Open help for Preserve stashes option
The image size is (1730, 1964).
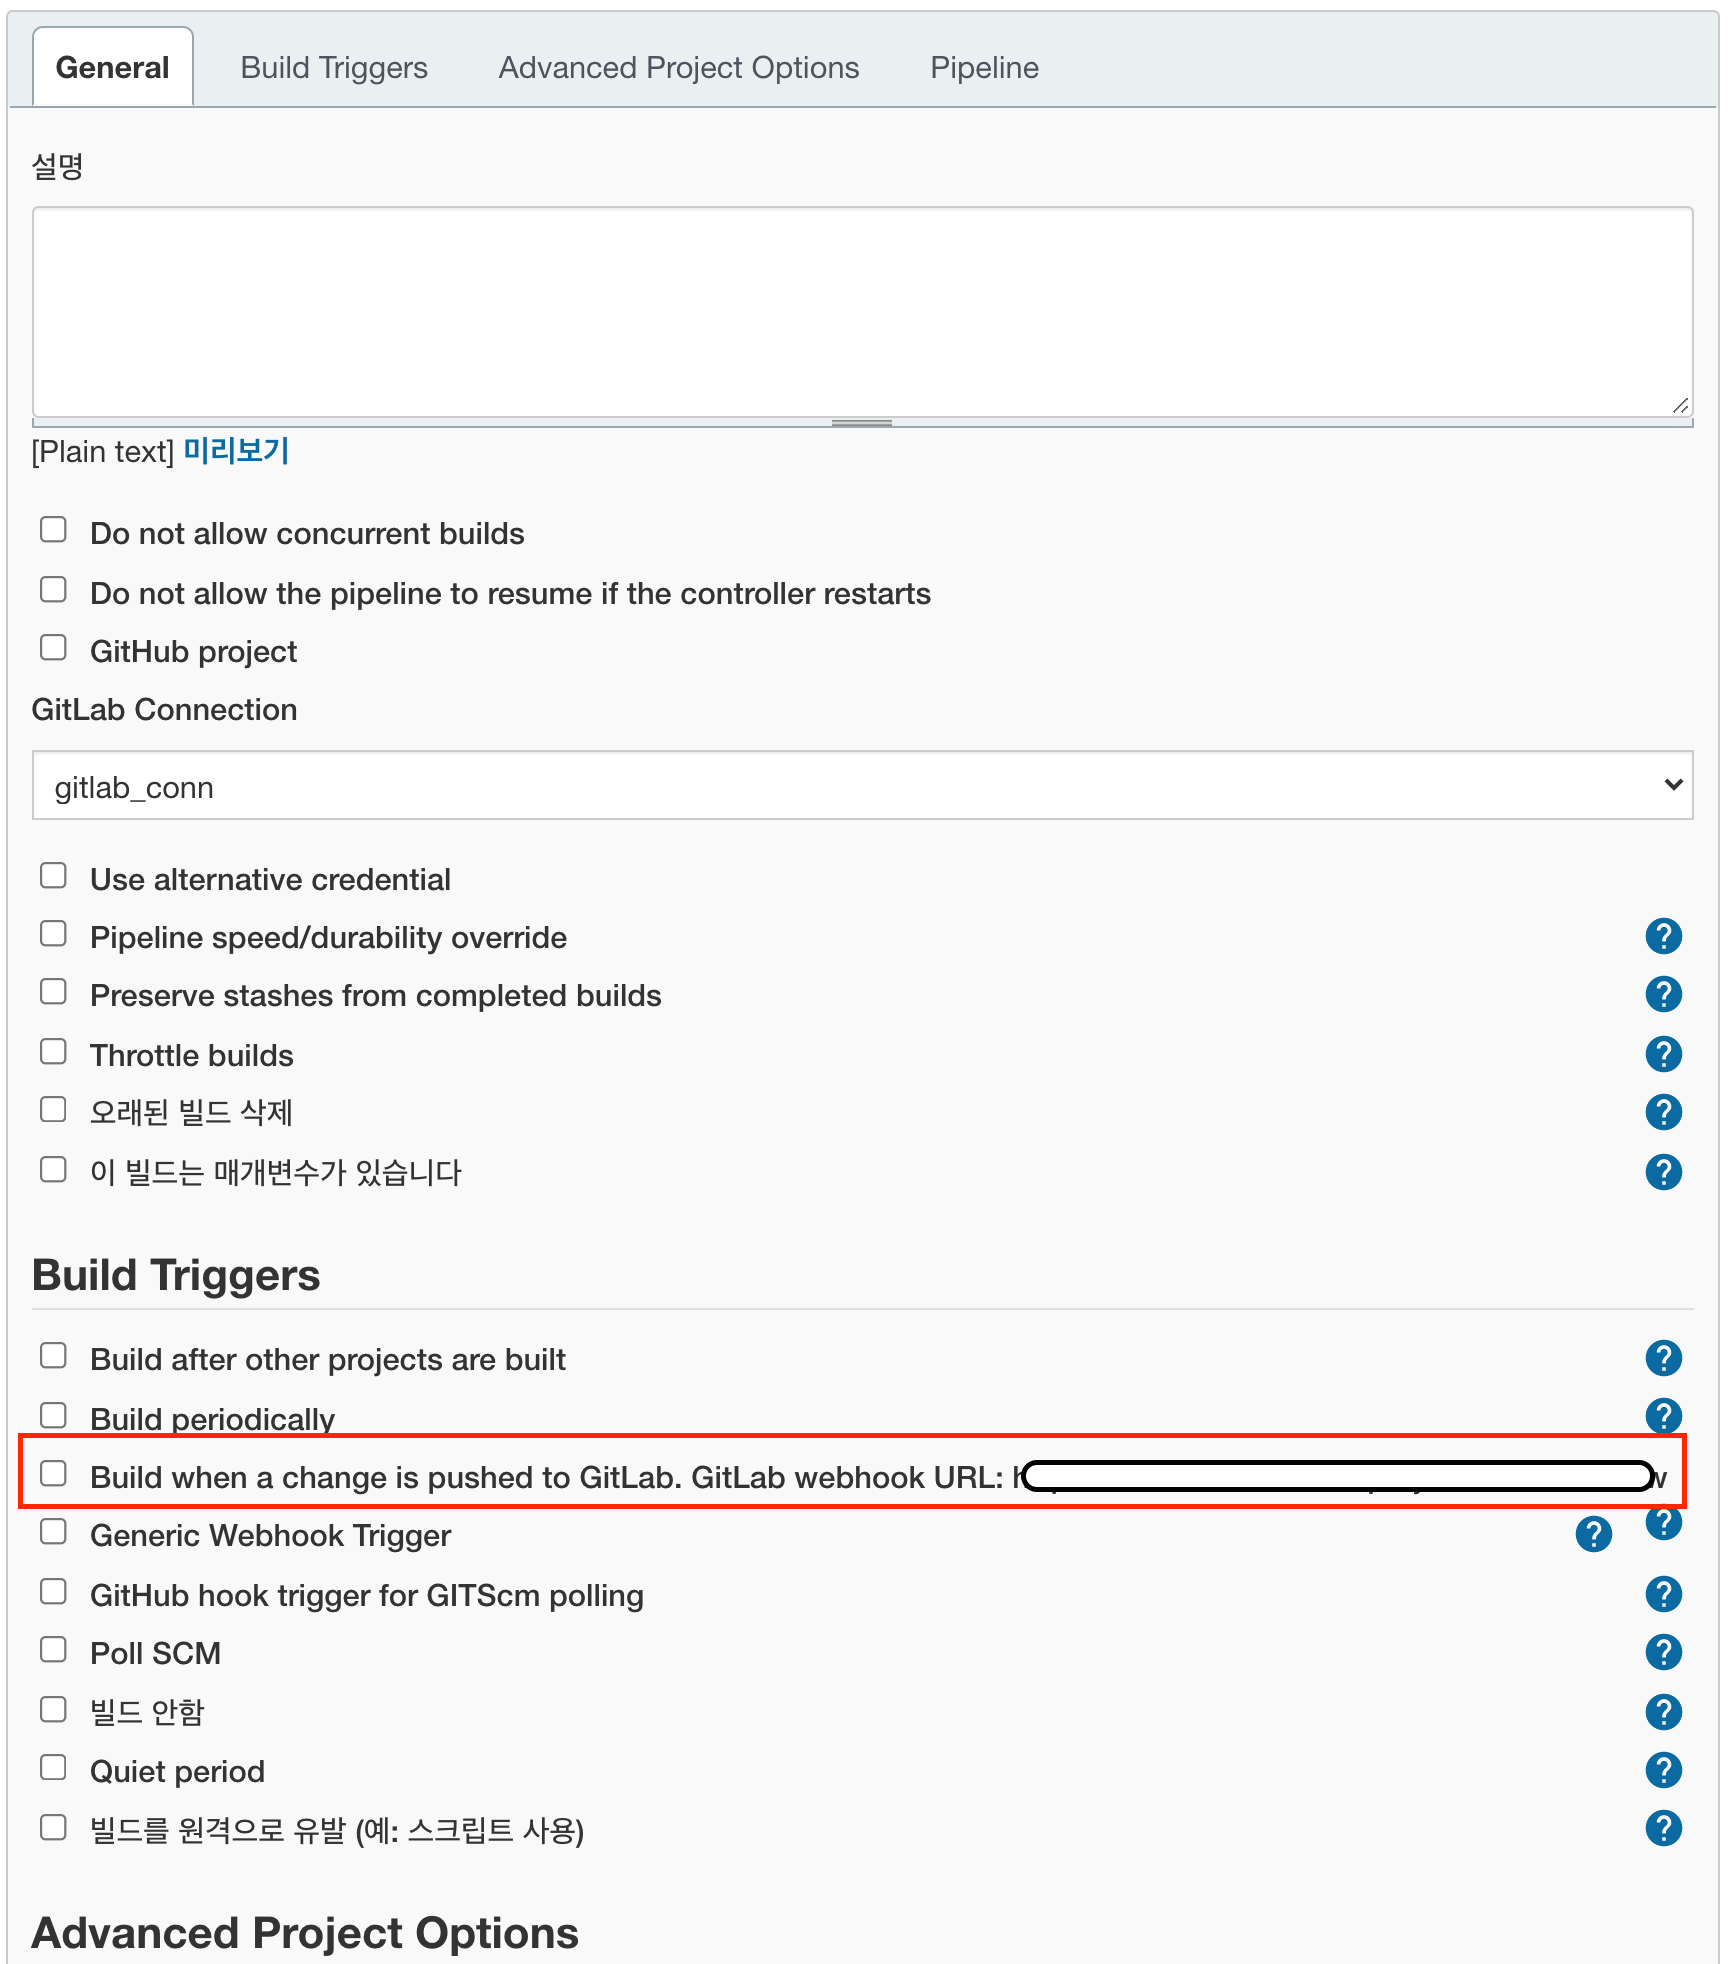tap(1663, 994)
